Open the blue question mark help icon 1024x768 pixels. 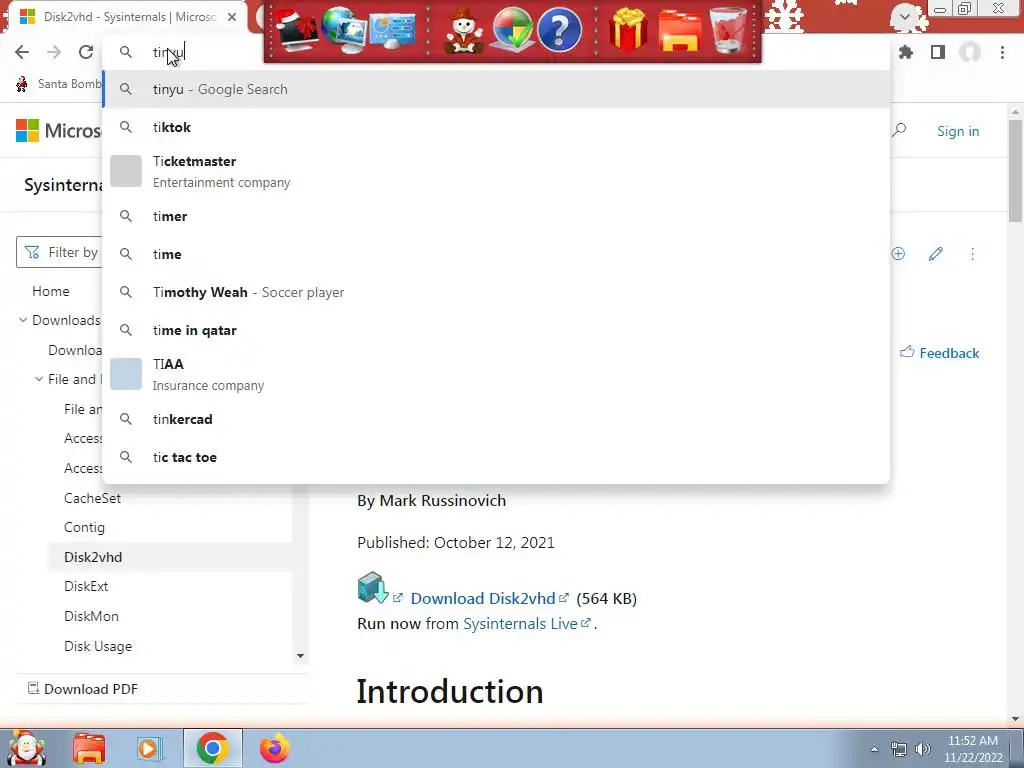(560, 30)
